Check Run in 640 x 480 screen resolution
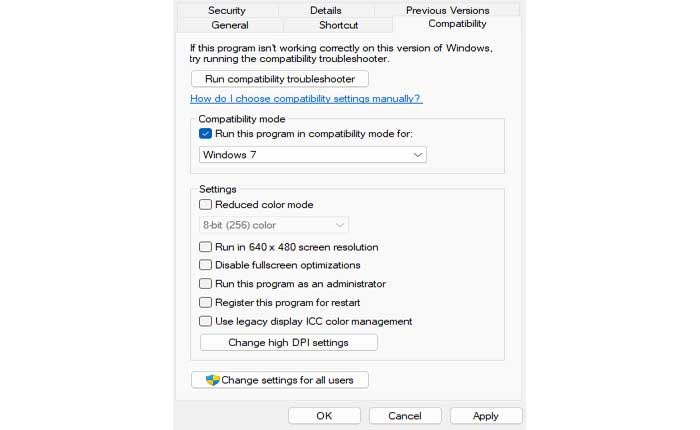Viewport: 700px width, 430px height. point(206,247)
